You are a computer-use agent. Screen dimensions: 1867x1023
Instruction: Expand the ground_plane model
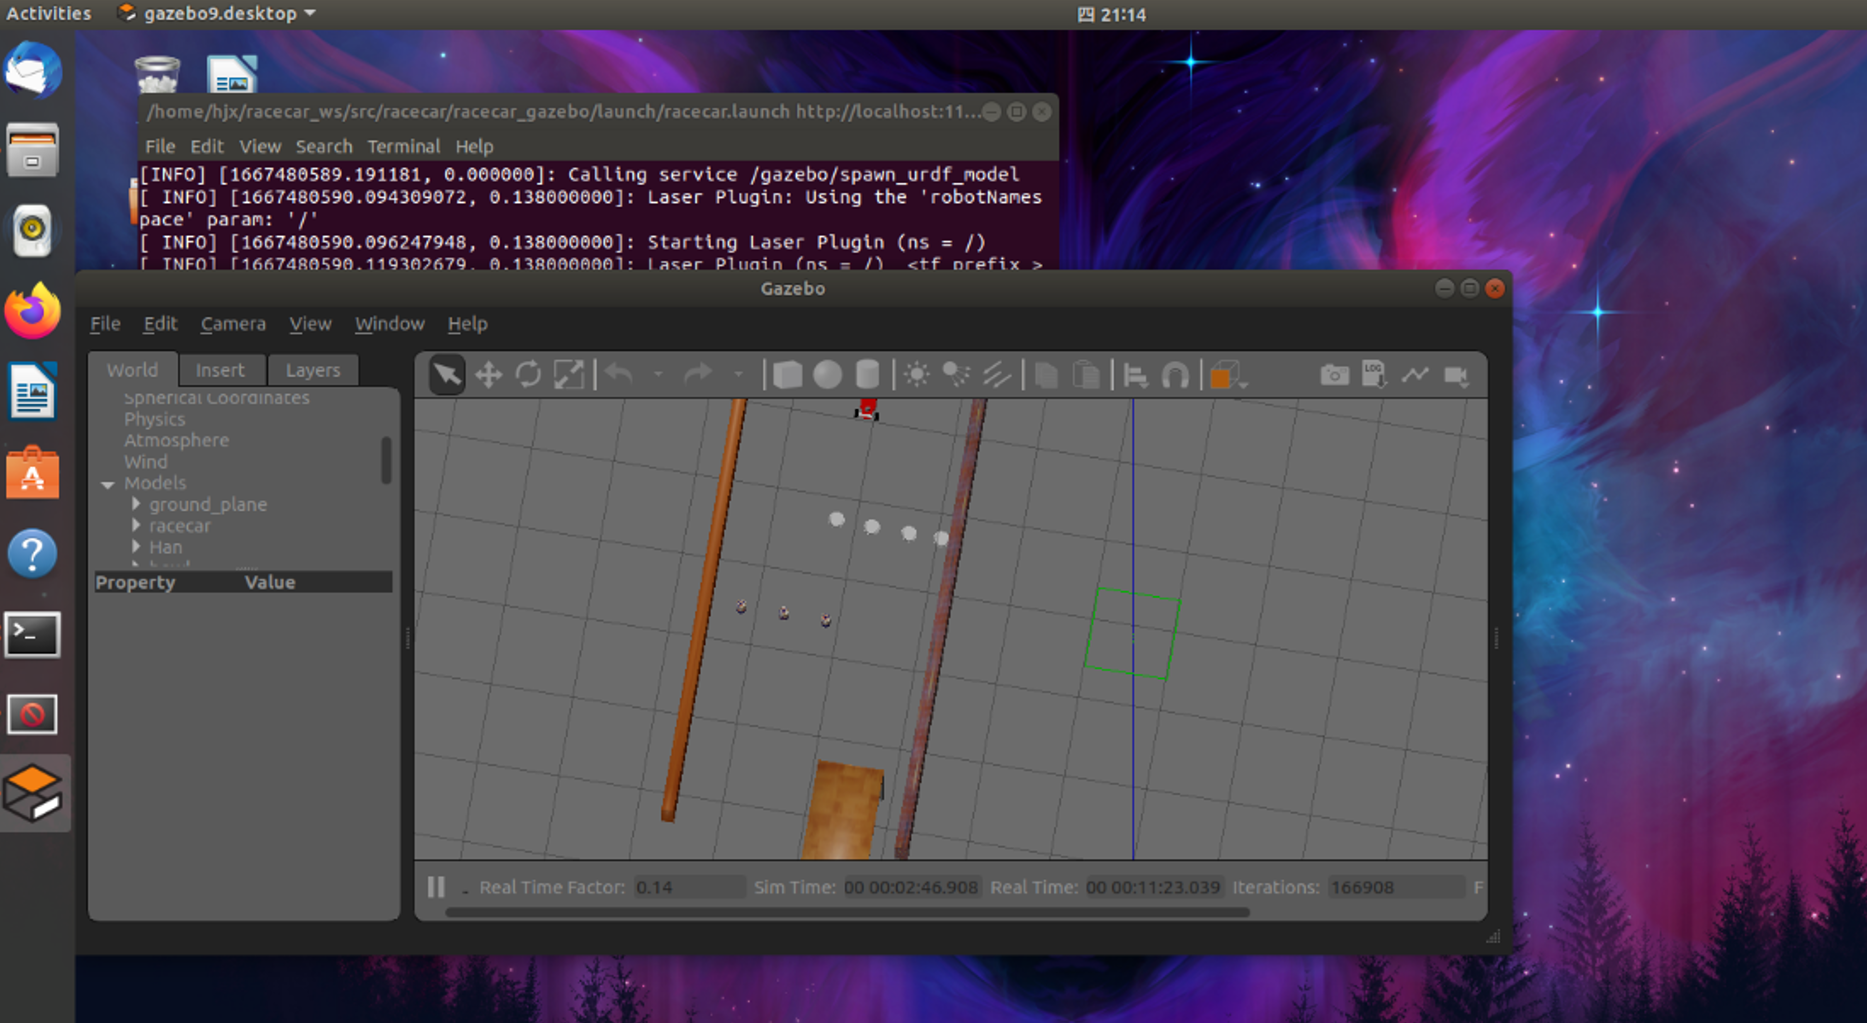(136, 504)
